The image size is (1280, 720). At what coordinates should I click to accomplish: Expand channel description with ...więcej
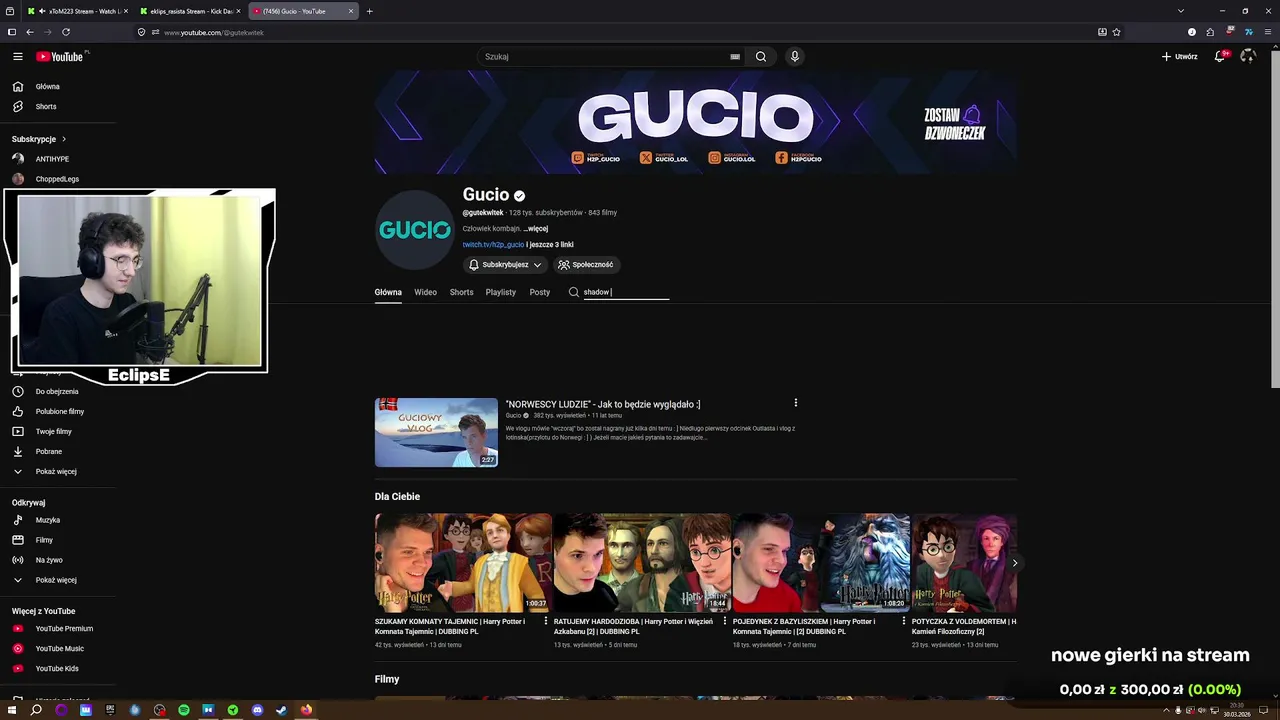(x=536, y=229)
